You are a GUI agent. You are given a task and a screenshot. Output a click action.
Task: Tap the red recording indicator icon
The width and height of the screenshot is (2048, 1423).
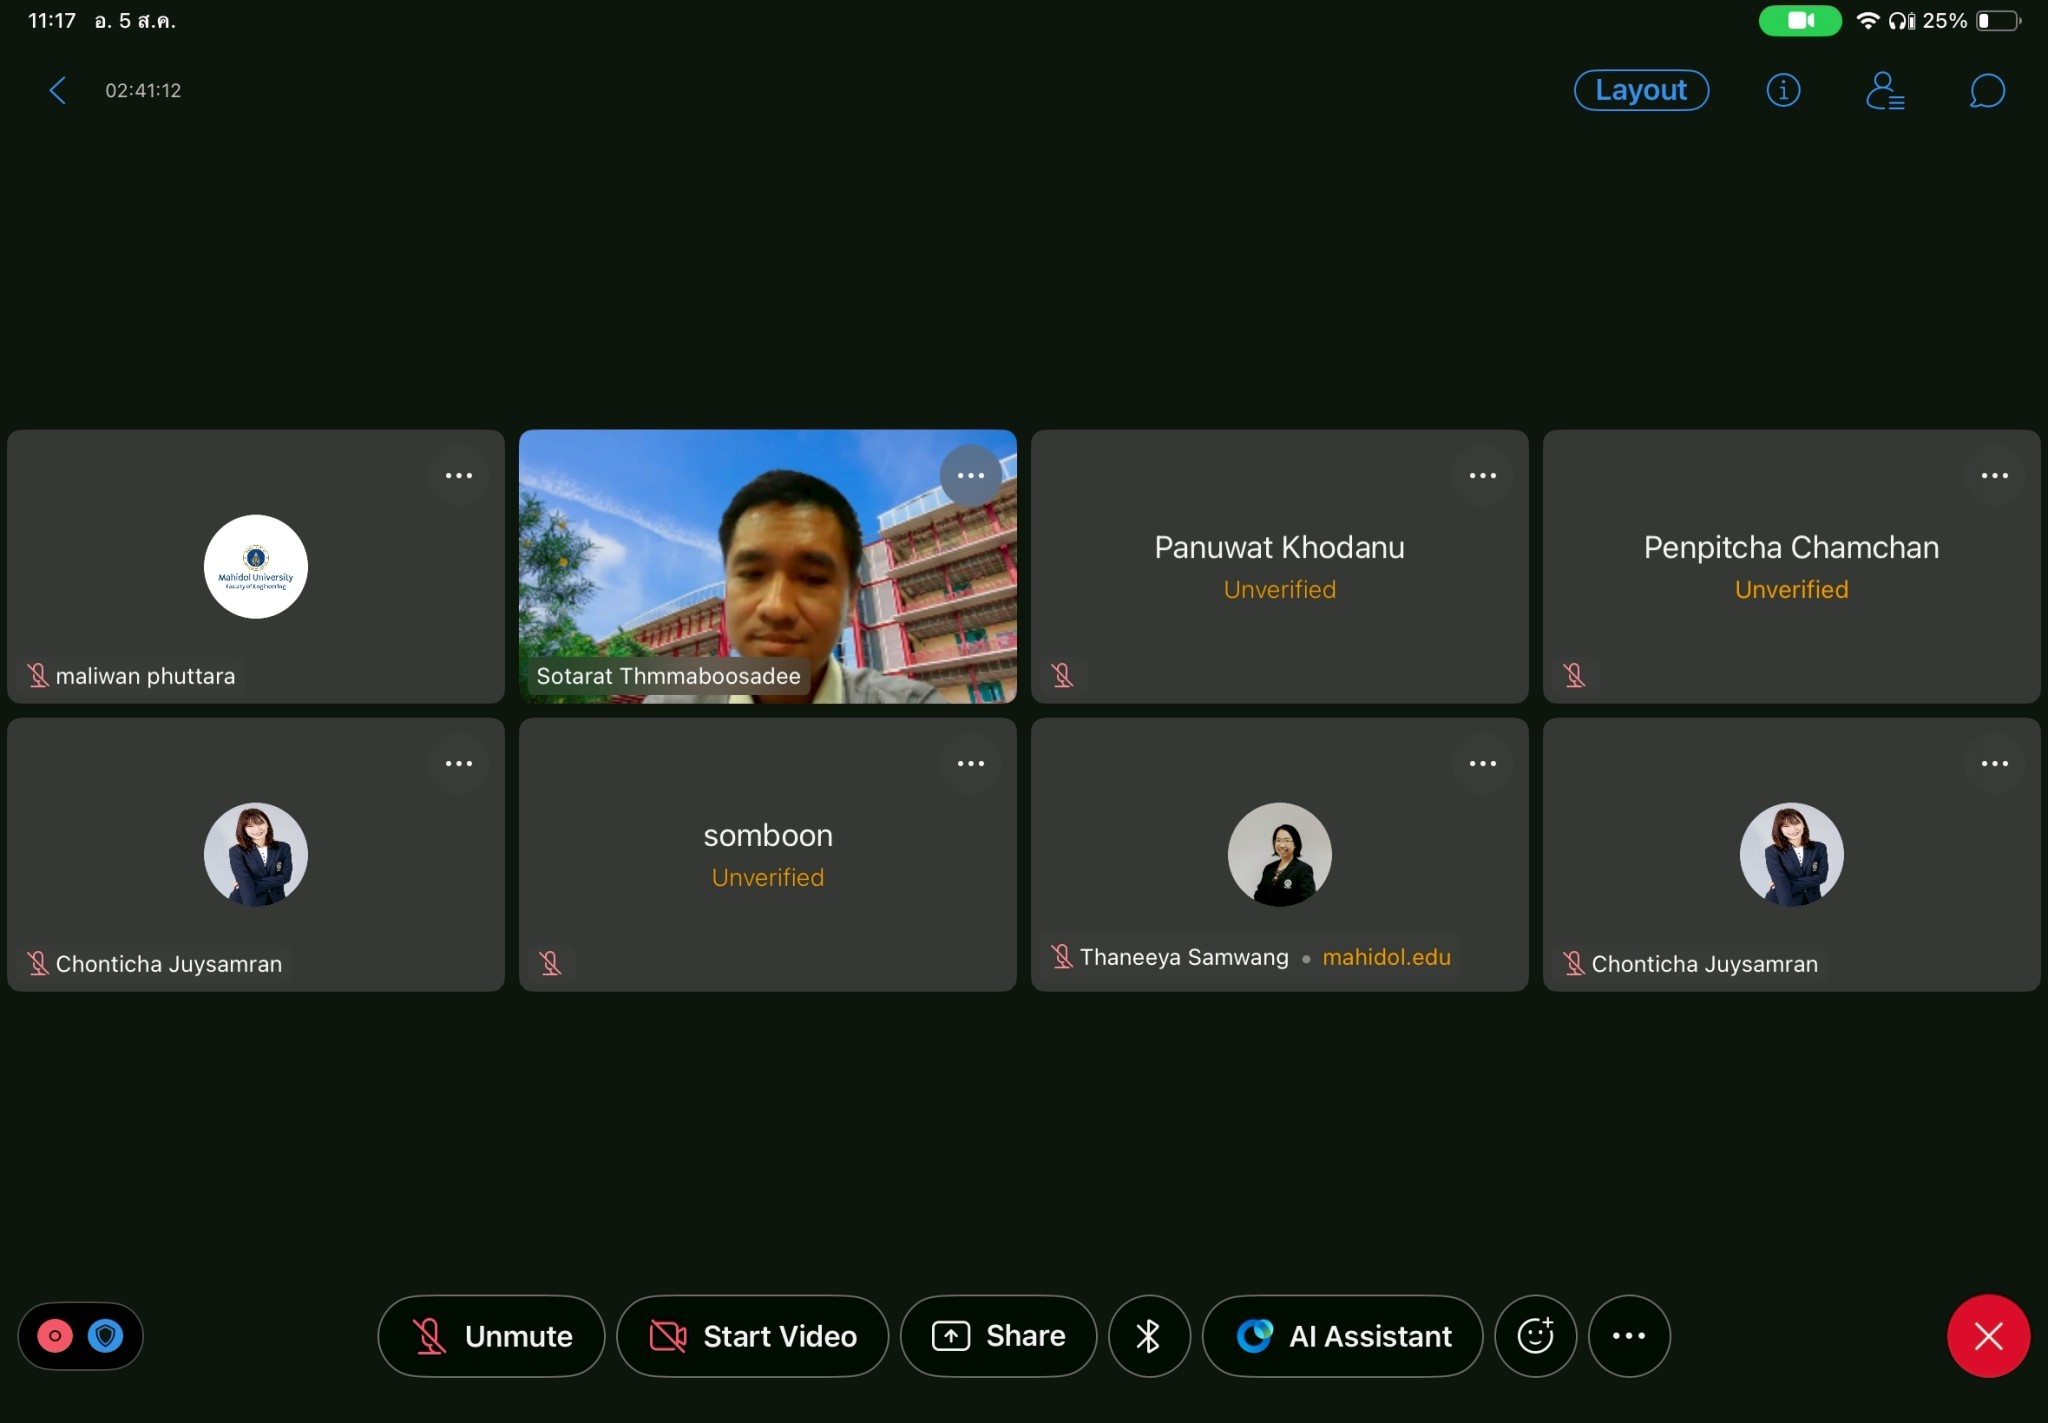coord(55,1336)
